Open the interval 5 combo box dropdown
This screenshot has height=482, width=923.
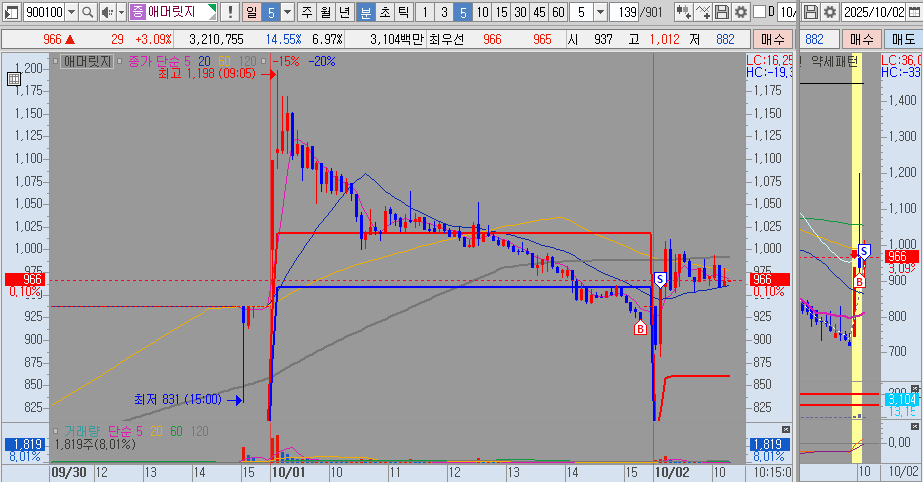600,12
